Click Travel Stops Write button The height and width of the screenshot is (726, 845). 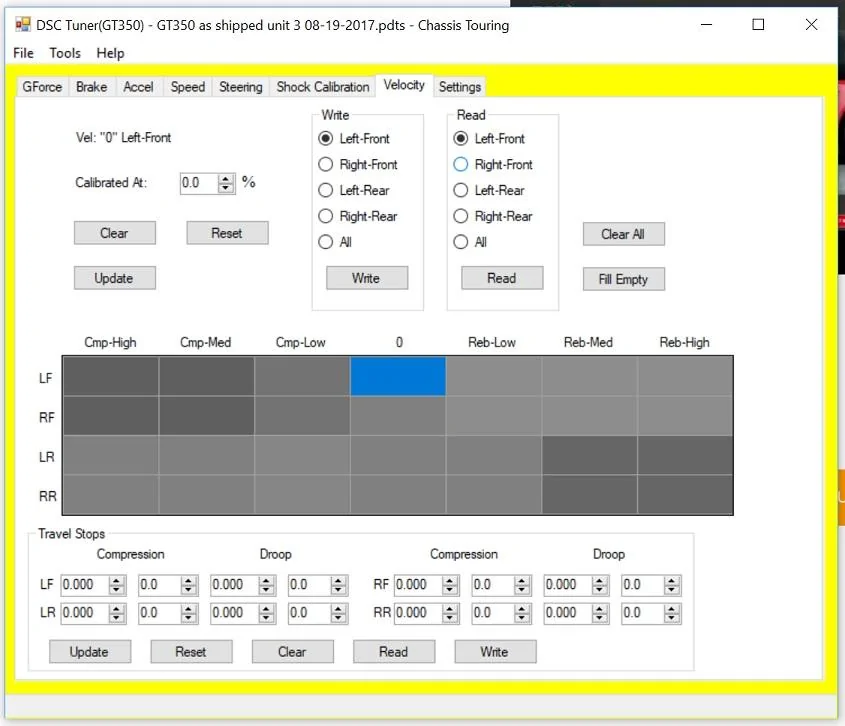[495, 652]
